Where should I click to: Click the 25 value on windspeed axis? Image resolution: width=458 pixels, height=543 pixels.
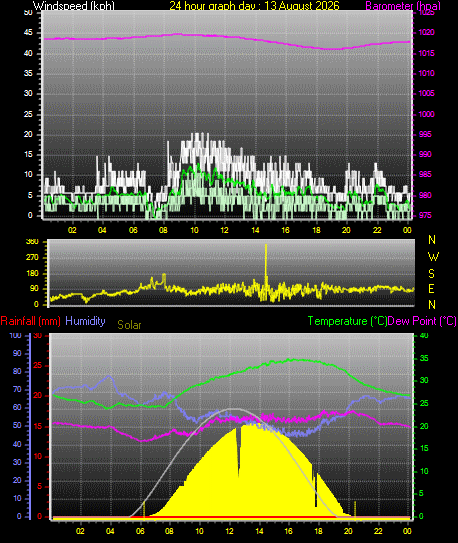tap(28, 114)
